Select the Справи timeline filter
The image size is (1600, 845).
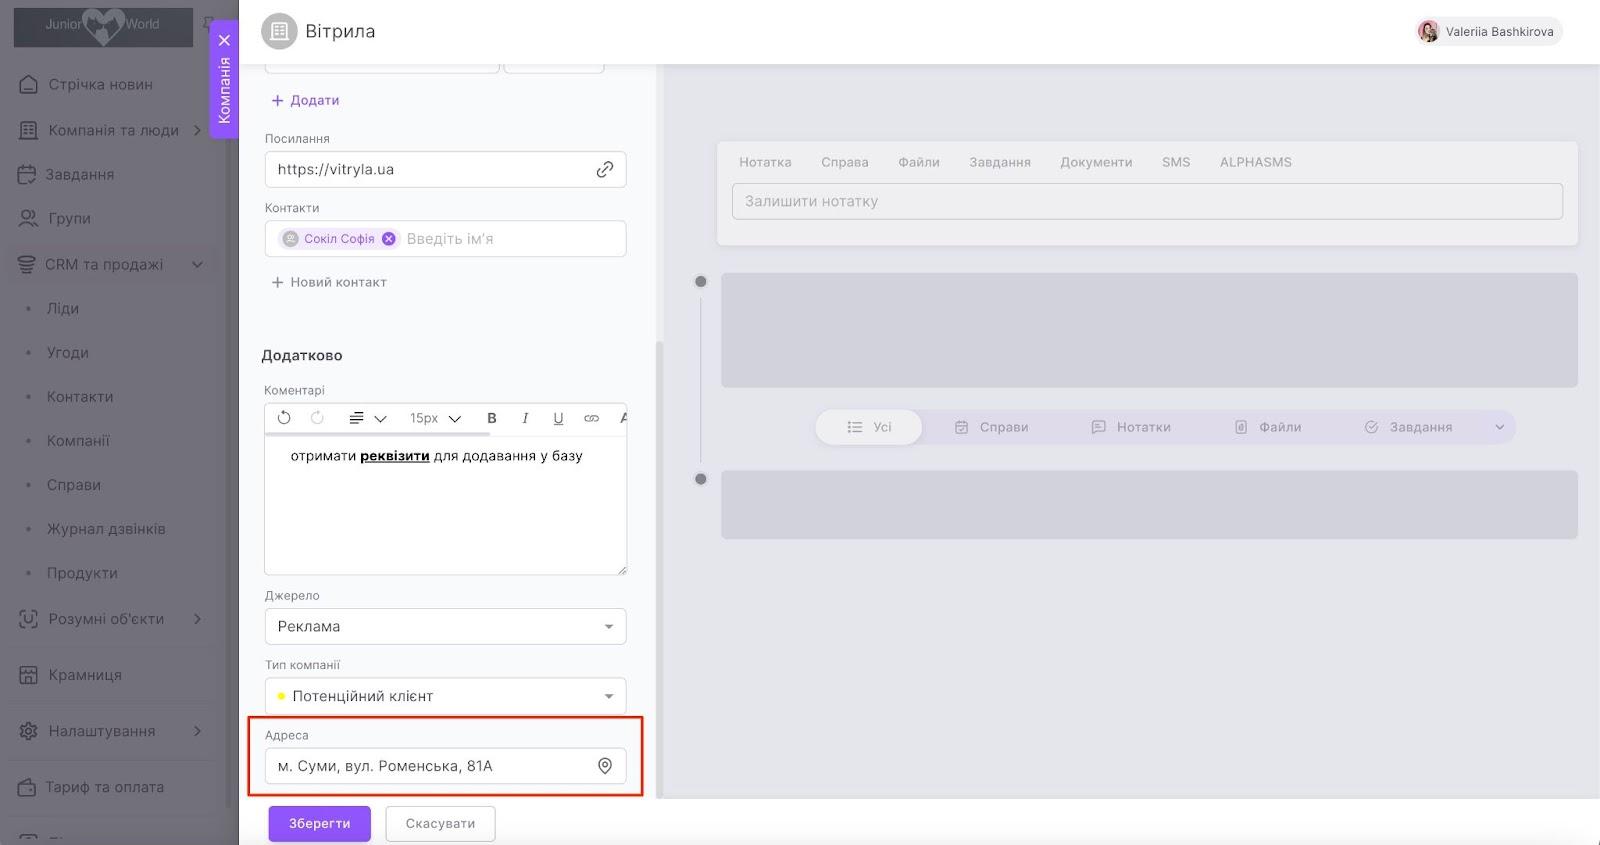(991, 427)
